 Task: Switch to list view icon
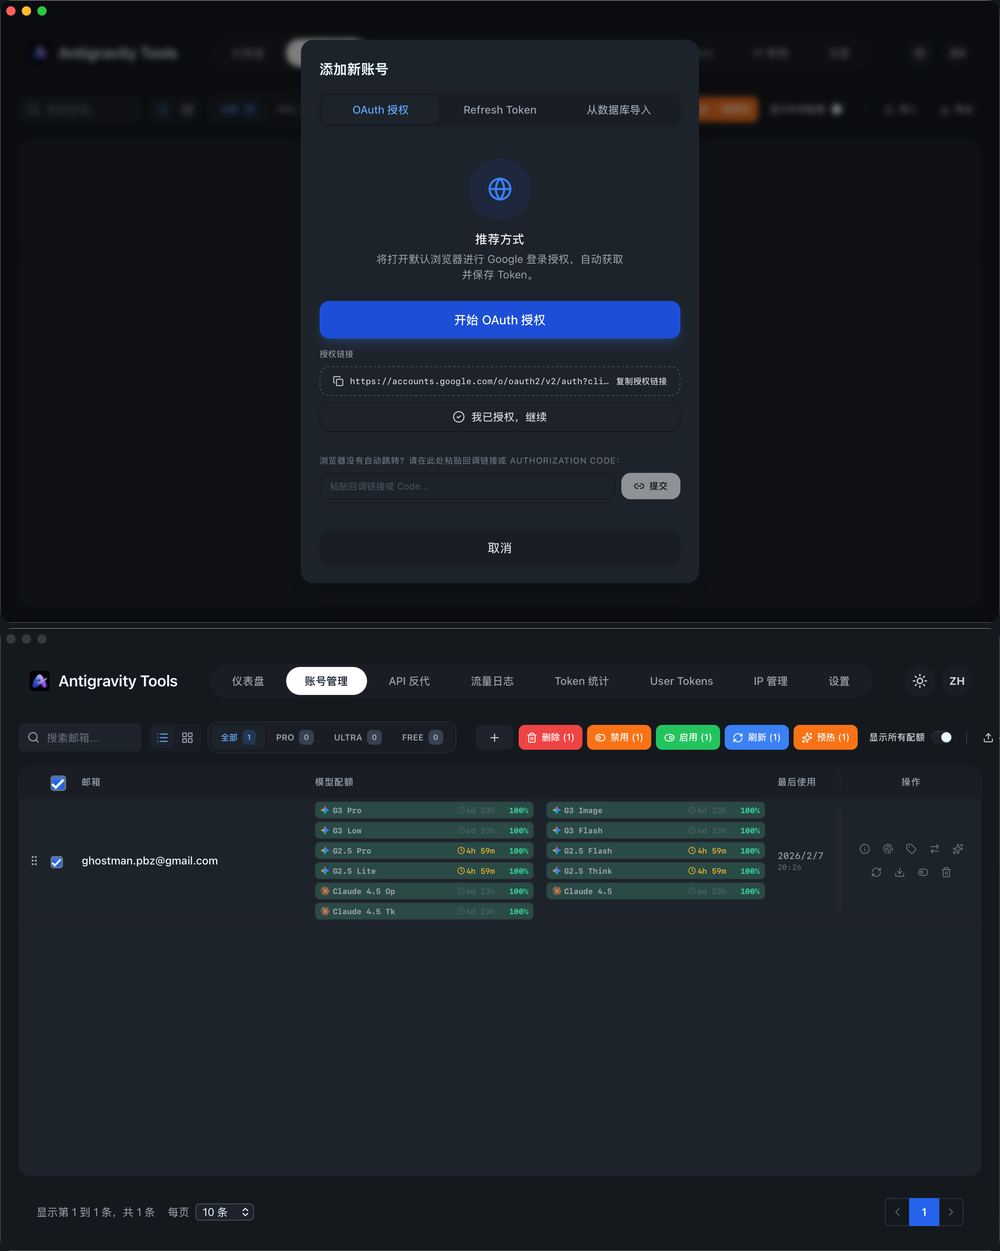click(163, 737)
